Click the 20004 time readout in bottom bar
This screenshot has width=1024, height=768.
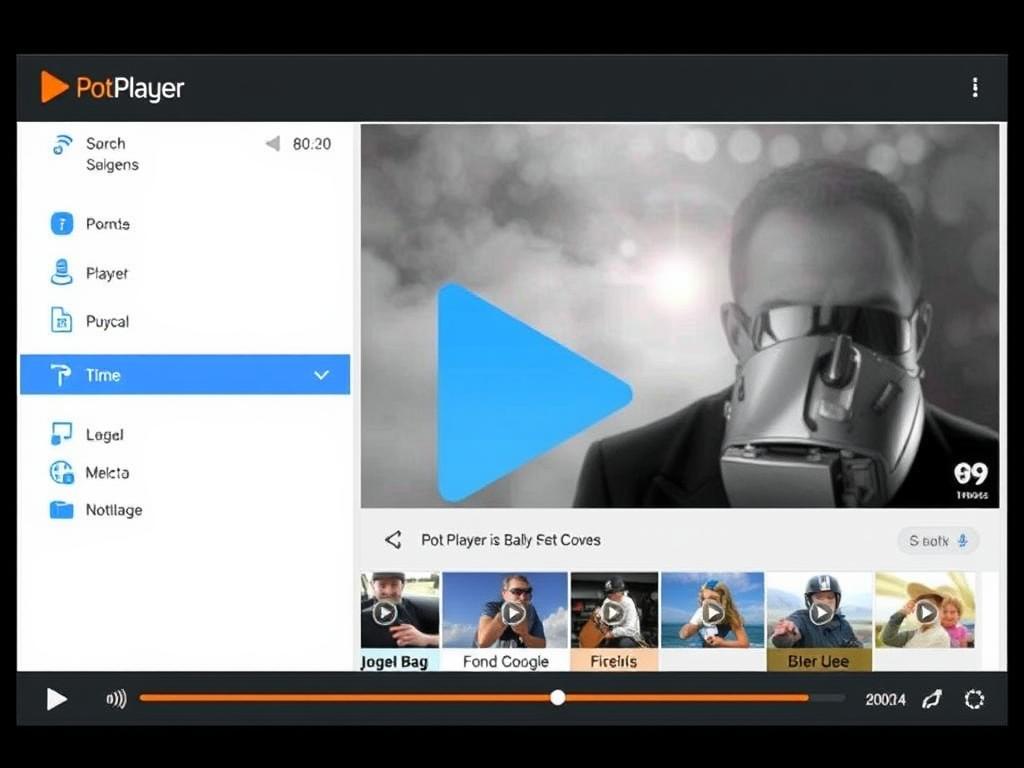coord(886,699)
